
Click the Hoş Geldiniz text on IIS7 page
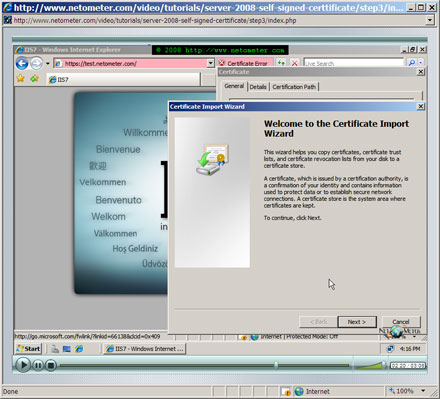click(135, 249)
